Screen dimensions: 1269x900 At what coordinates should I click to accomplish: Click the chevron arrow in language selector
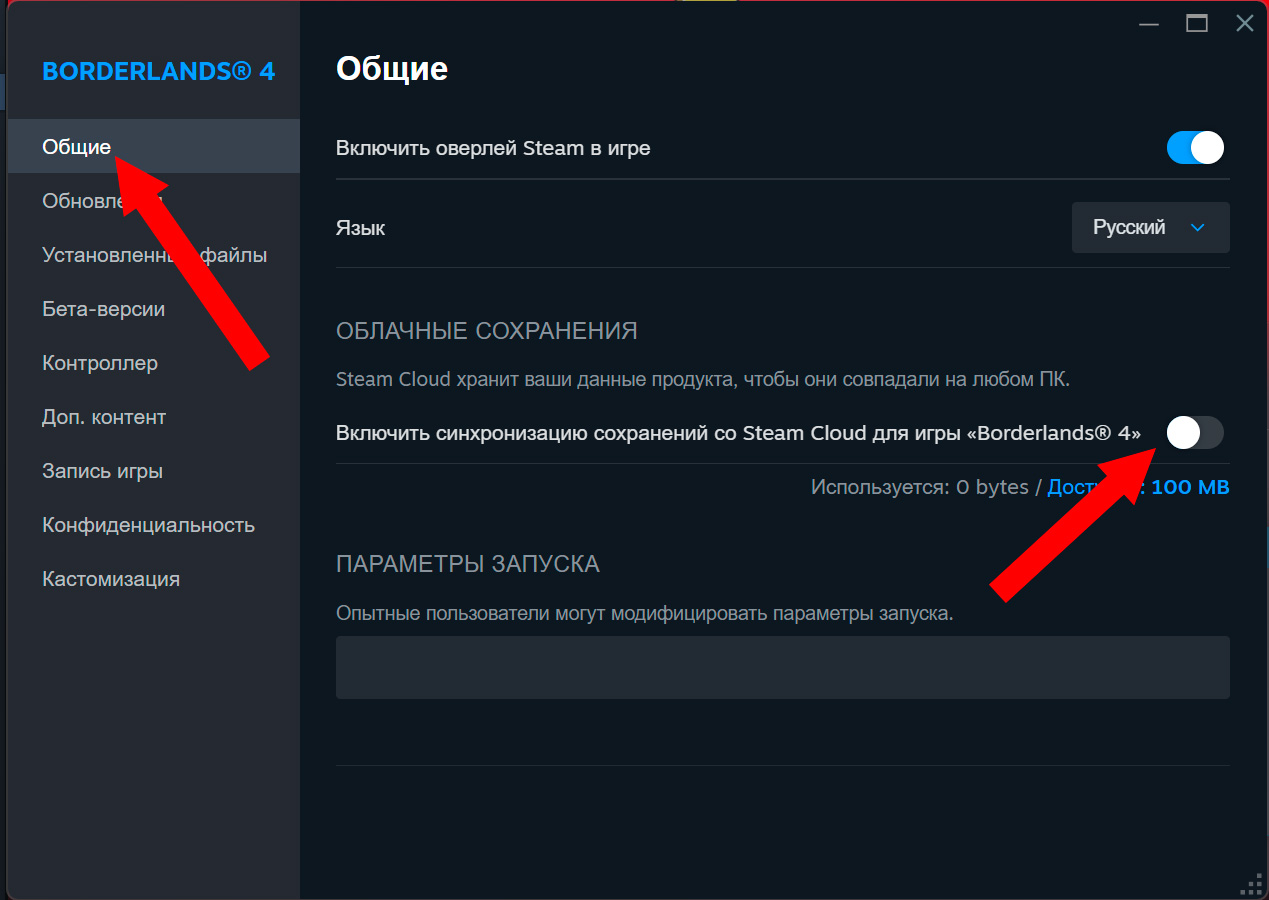click(x=1198, y=228)
